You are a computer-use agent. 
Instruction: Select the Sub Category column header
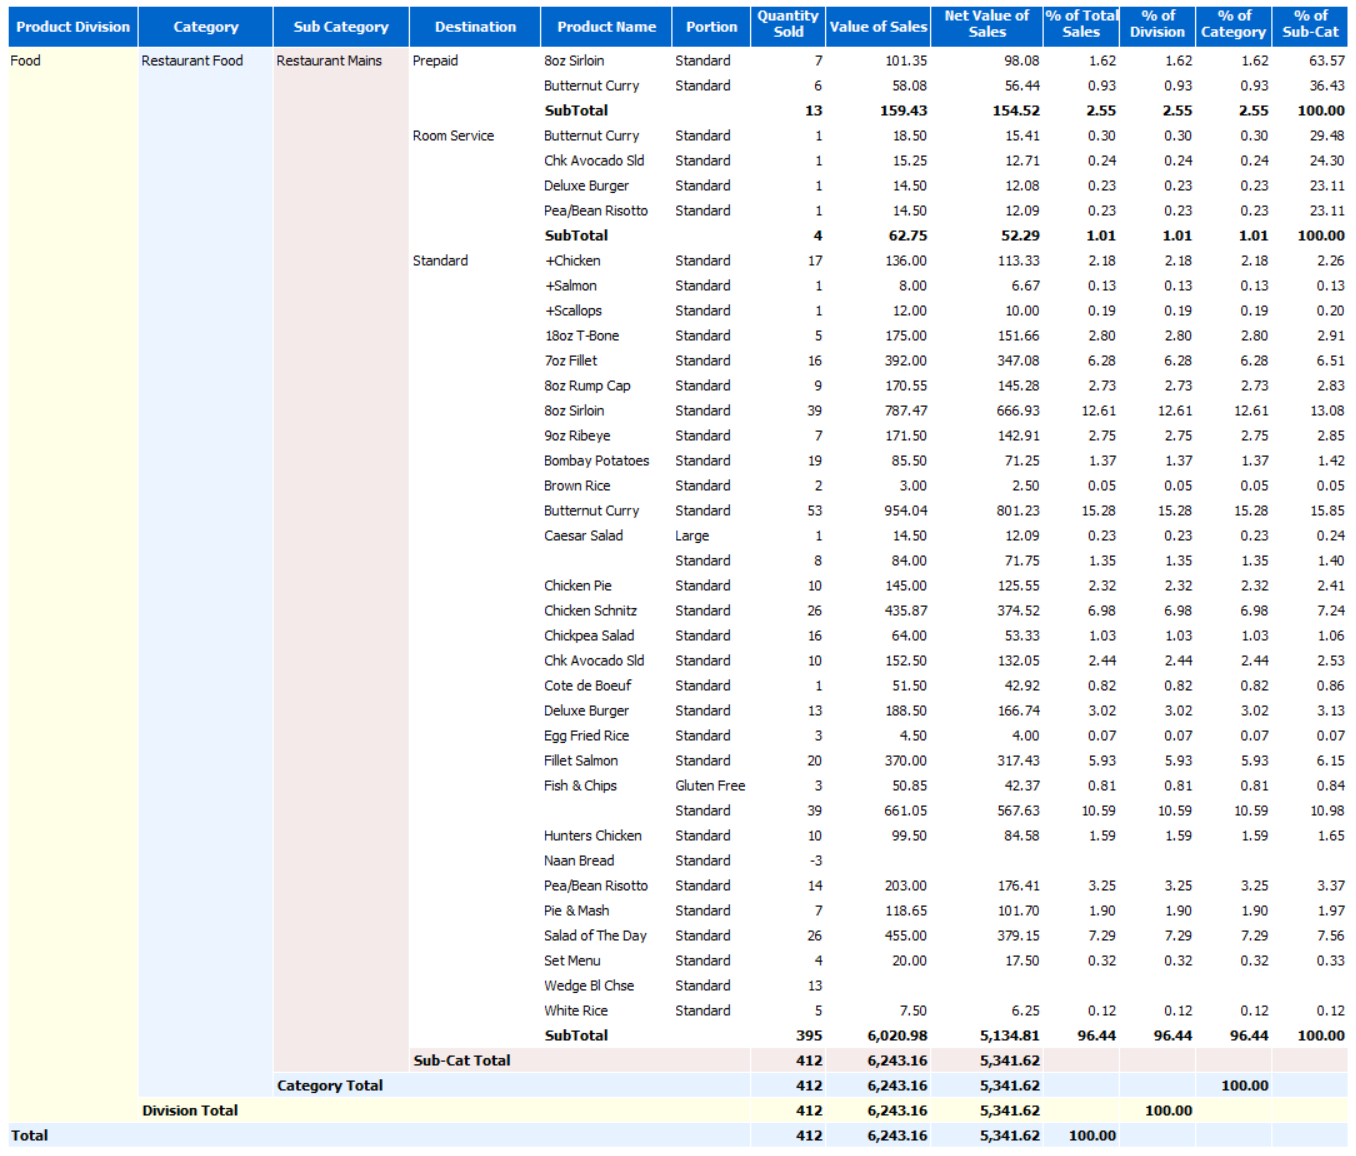[340, 27]
